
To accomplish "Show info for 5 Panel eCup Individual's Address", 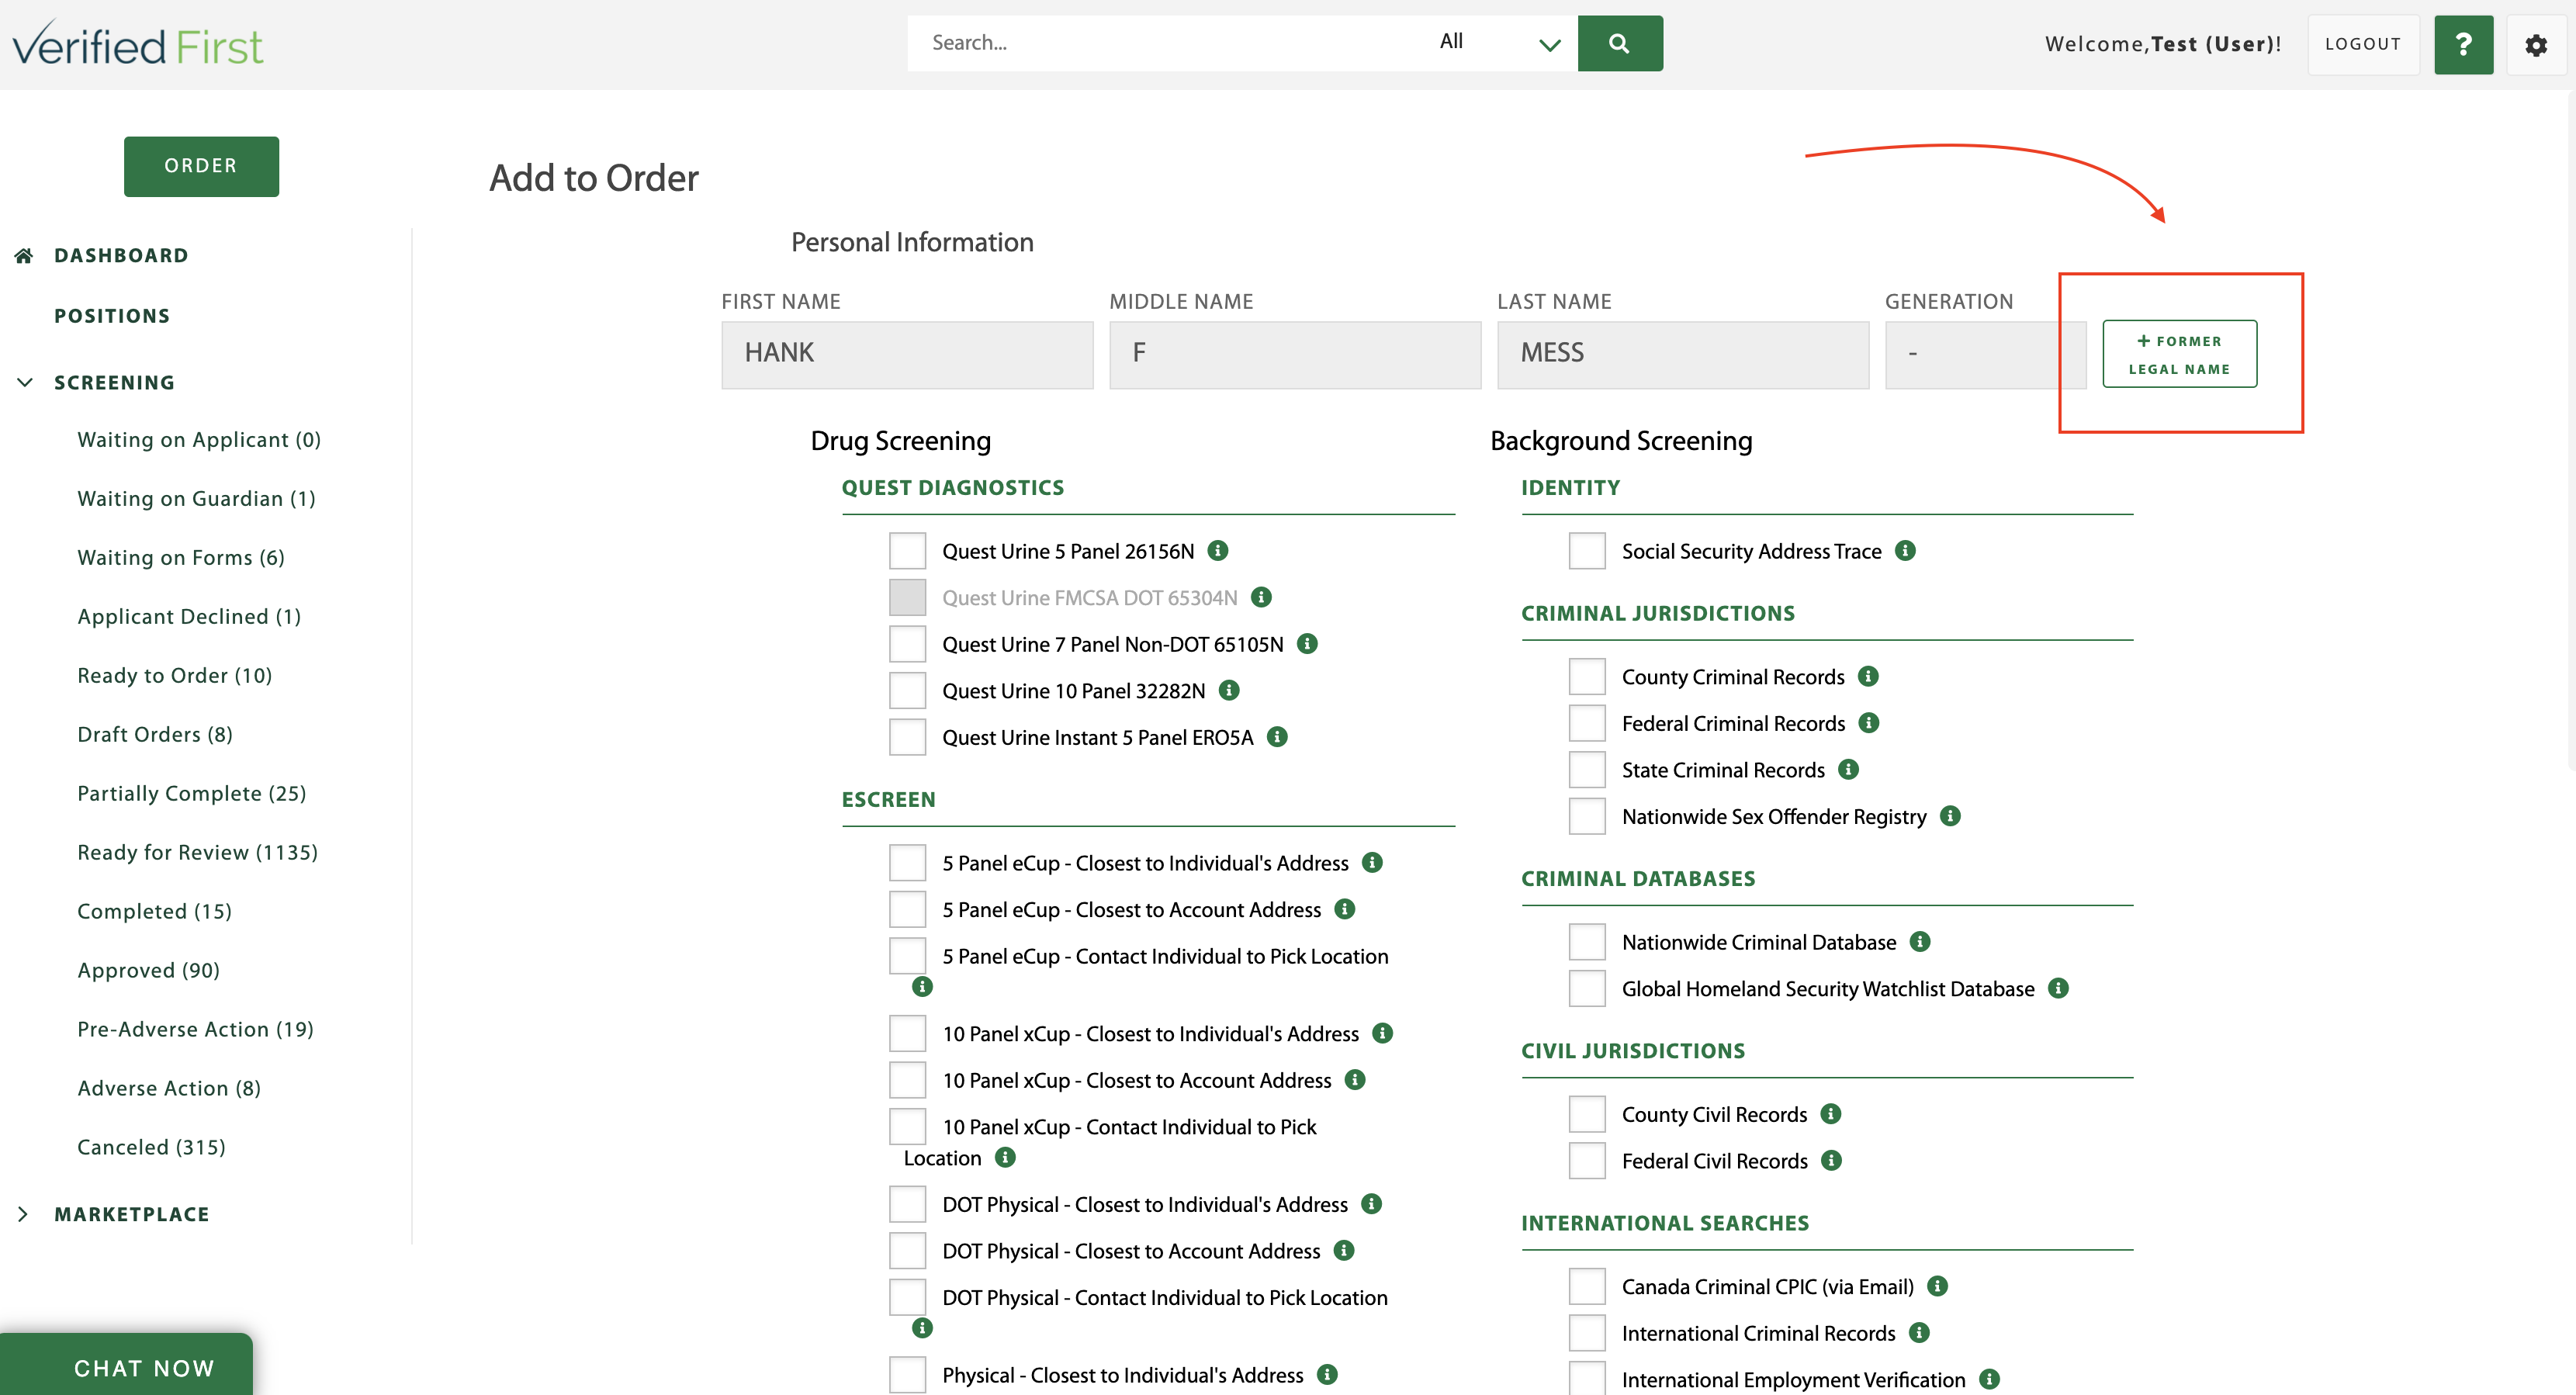I will point(1372,863).
